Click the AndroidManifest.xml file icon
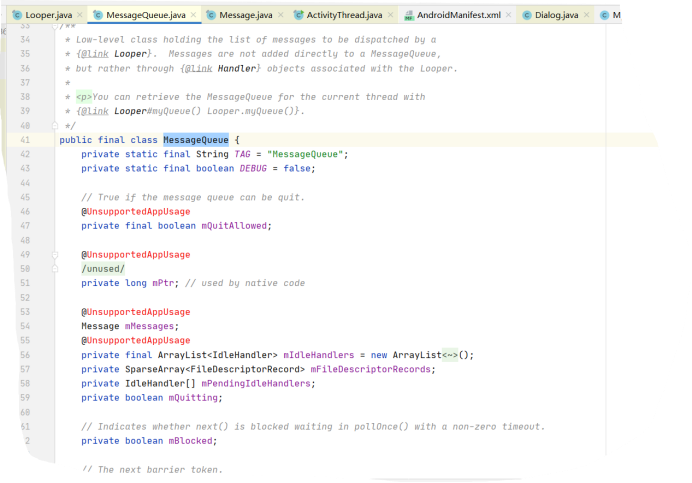This screenshot has height=483, width=692. (409, 15)
